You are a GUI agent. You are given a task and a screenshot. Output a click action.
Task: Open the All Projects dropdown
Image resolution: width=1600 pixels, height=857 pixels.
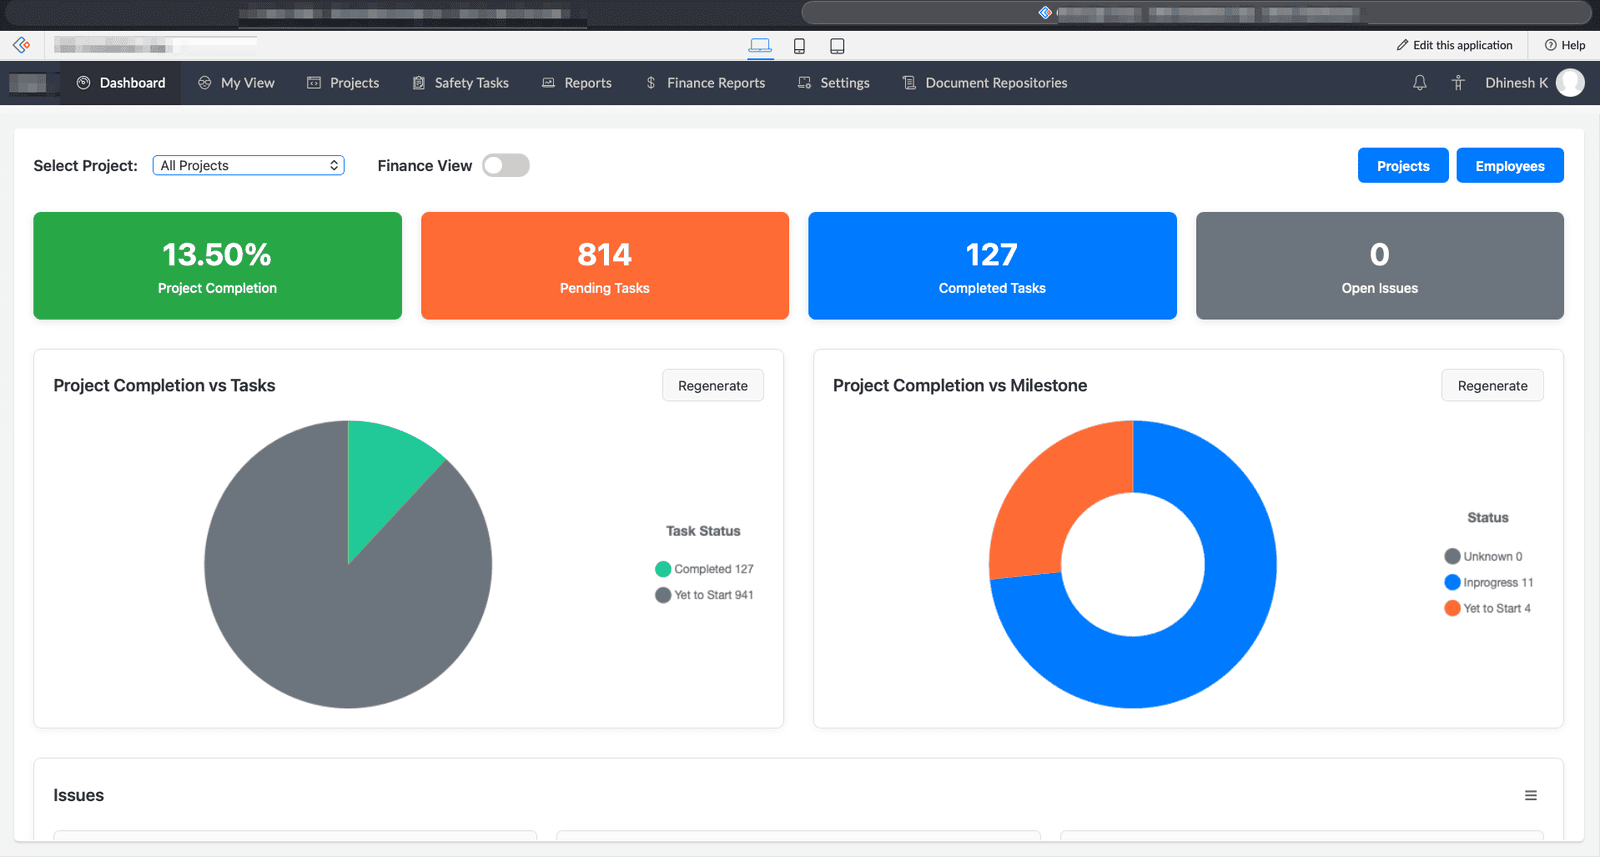tap(248, 166)
